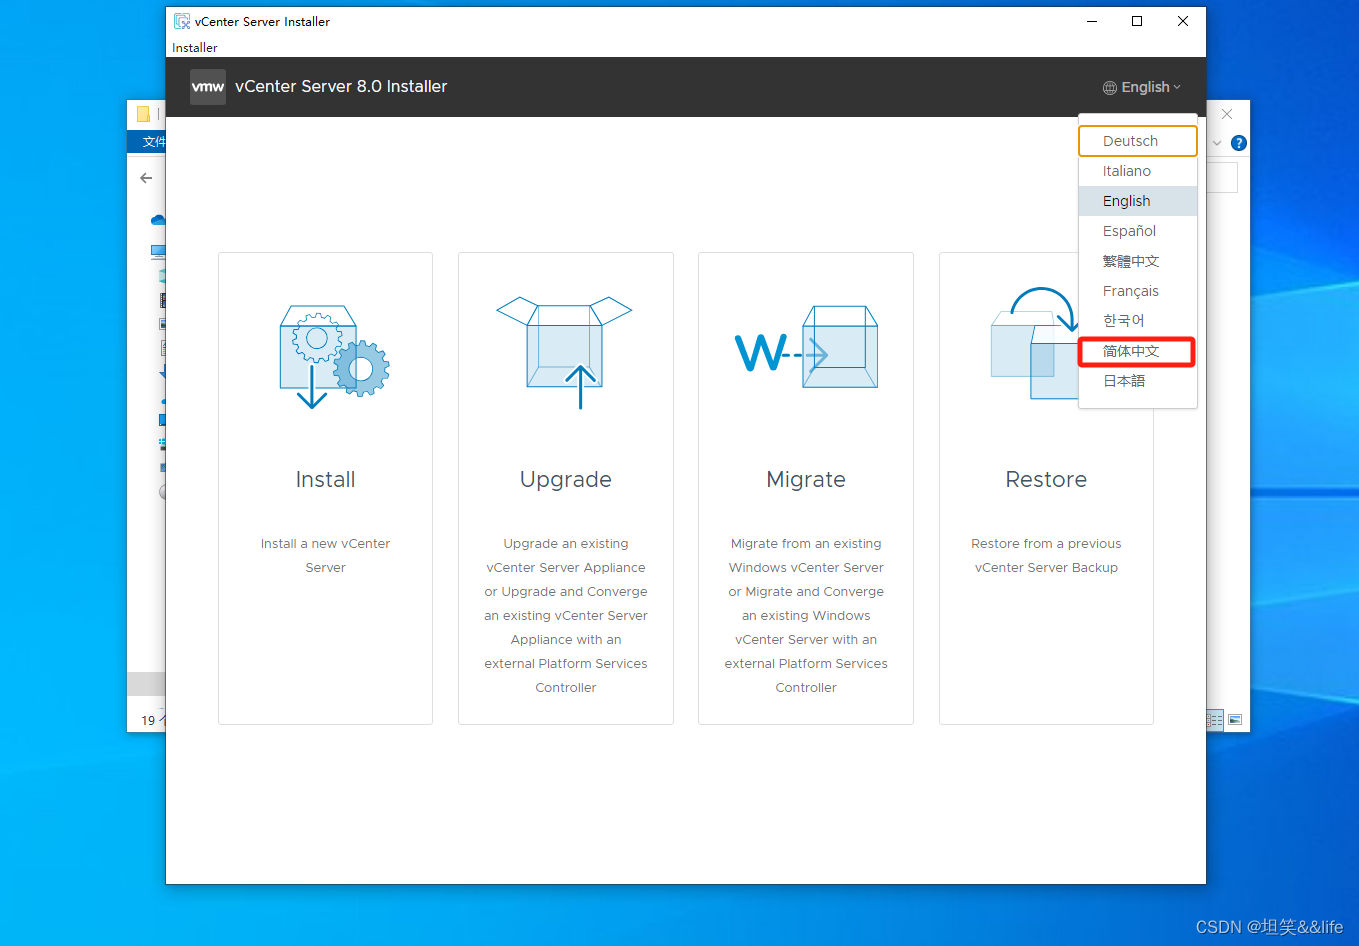The image size is (1359, 946).
Task: Click the vmw logo in header
Action: [208, 87]
